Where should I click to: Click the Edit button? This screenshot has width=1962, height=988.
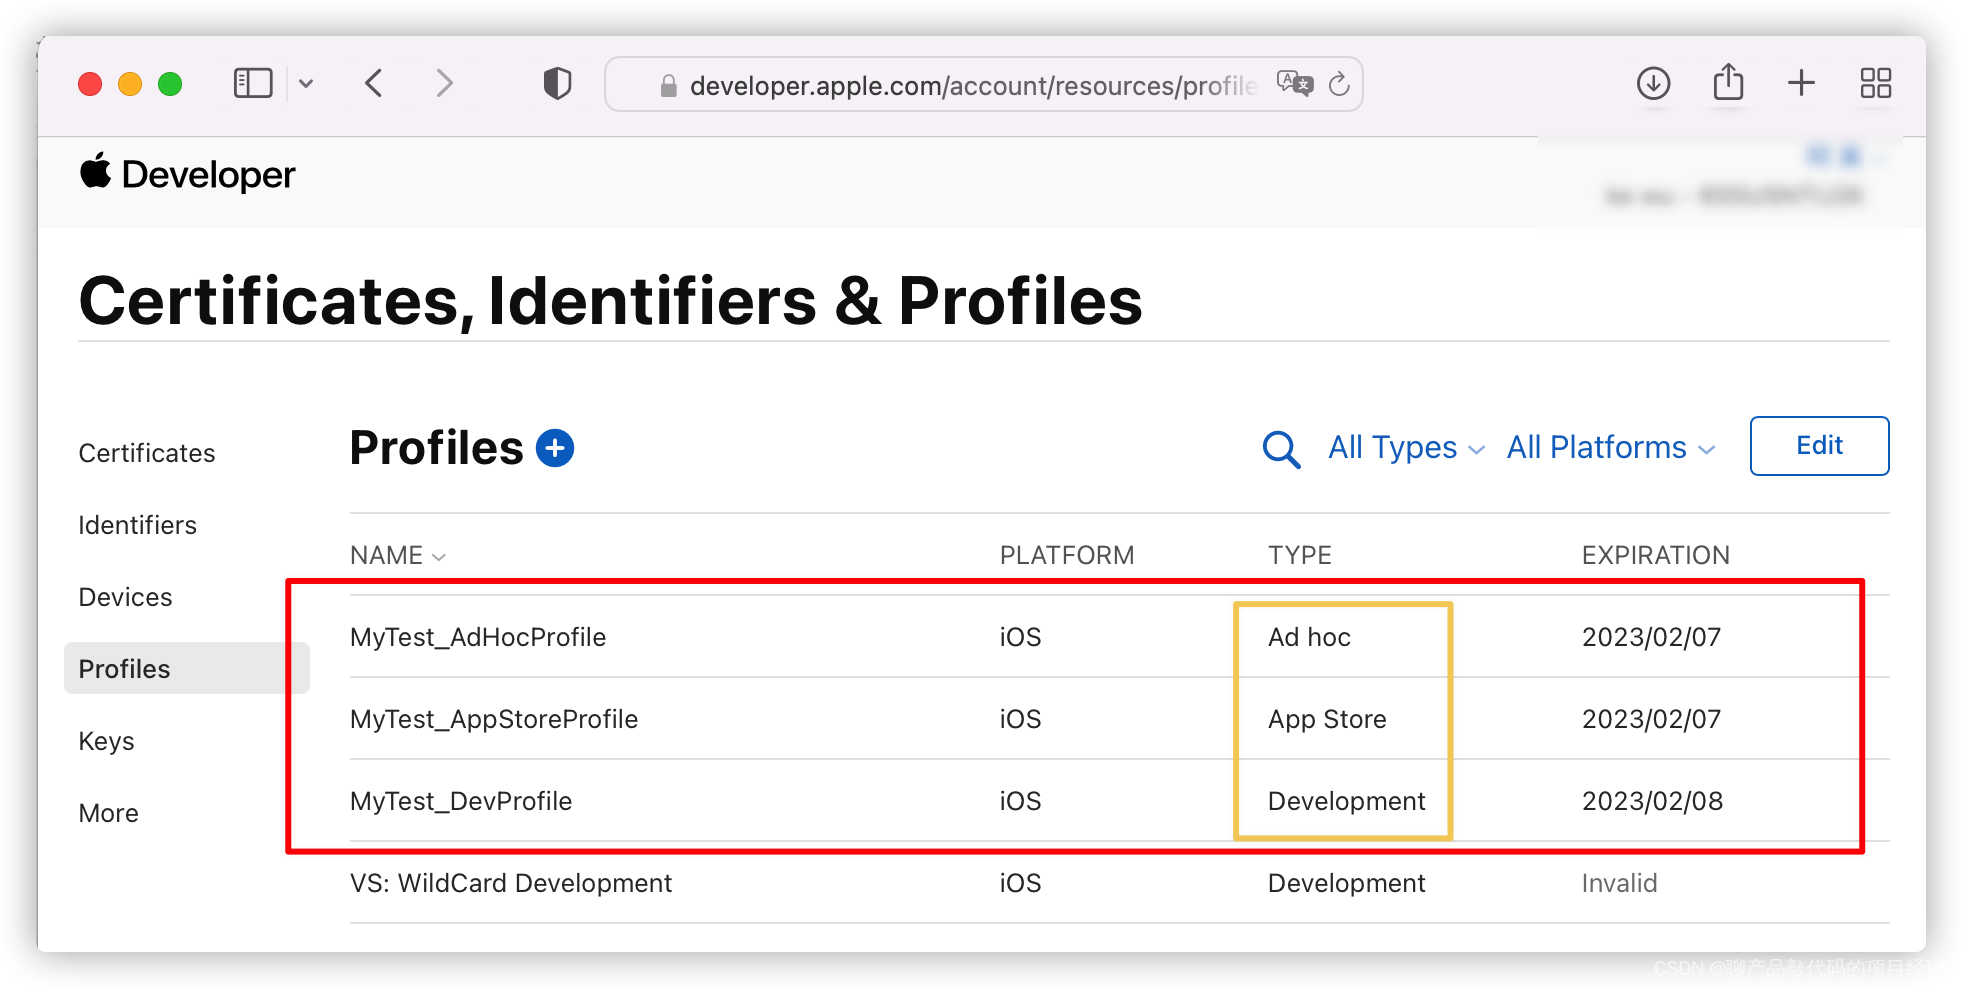[x=1819, y=446]
